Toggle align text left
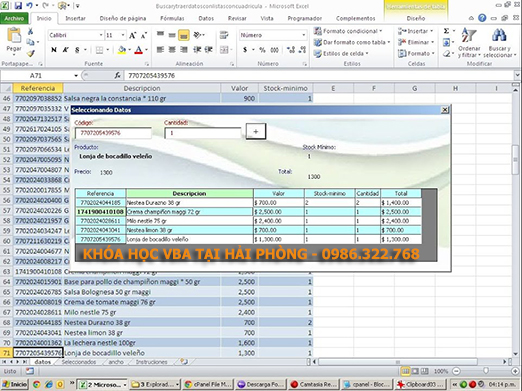Screen dimensions: 522x391 click(160, 50)
